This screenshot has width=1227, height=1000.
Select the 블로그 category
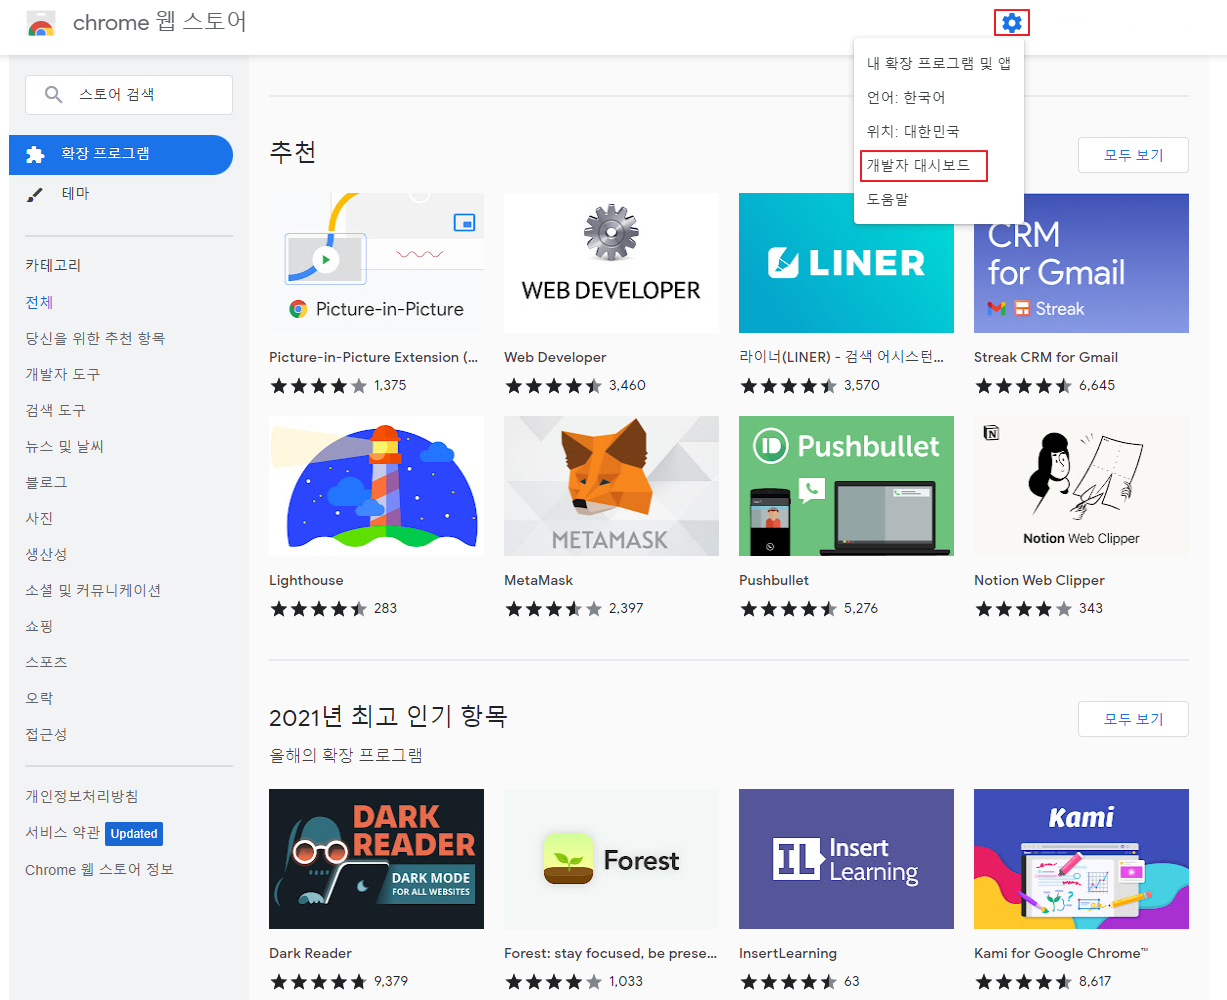(46, 482)
